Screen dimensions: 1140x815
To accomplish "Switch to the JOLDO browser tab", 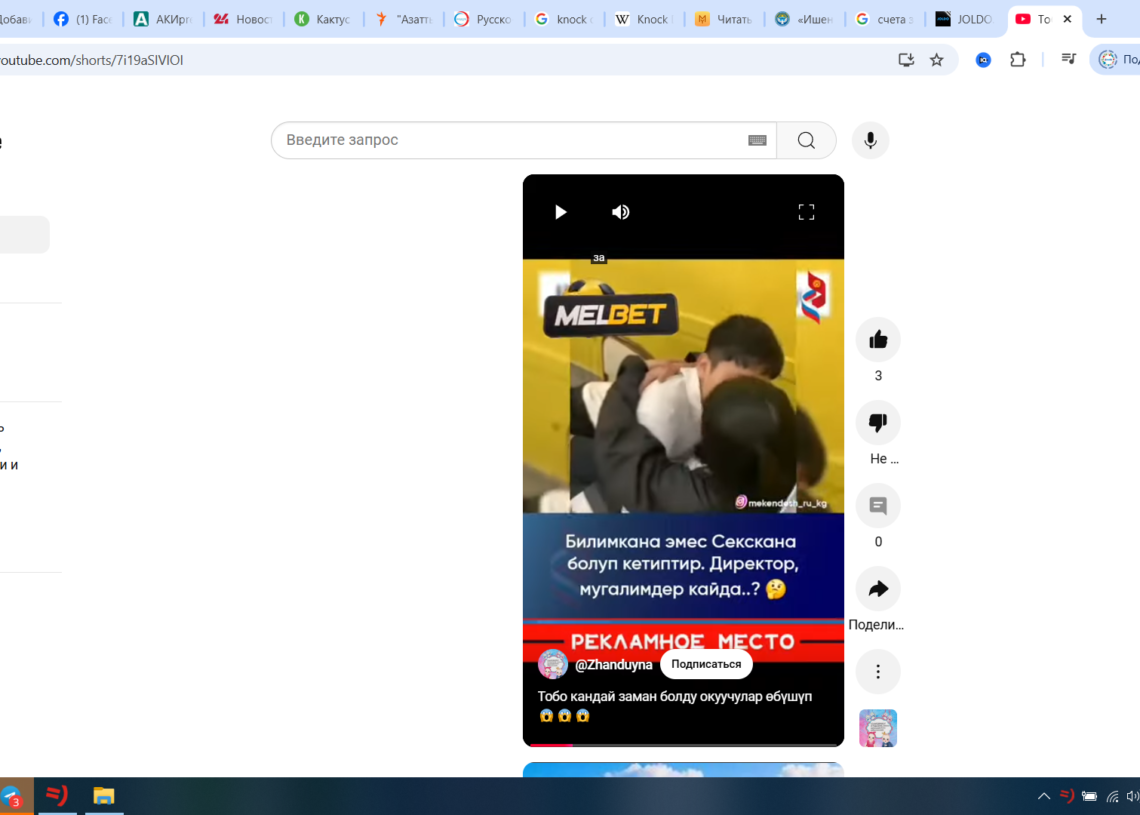I will (x=964, y=19).
